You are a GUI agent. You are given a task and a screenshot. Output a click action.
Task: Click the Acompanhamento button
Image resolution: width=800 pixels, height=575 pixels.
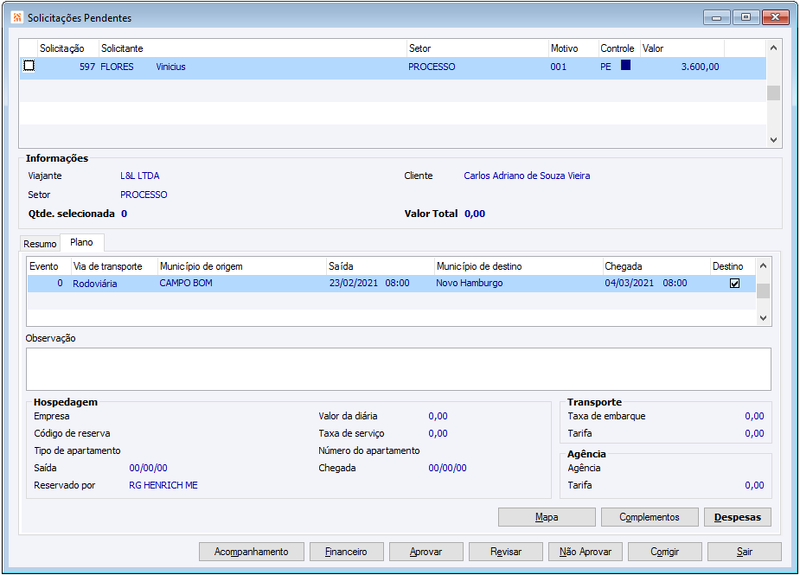click(252, 552)
